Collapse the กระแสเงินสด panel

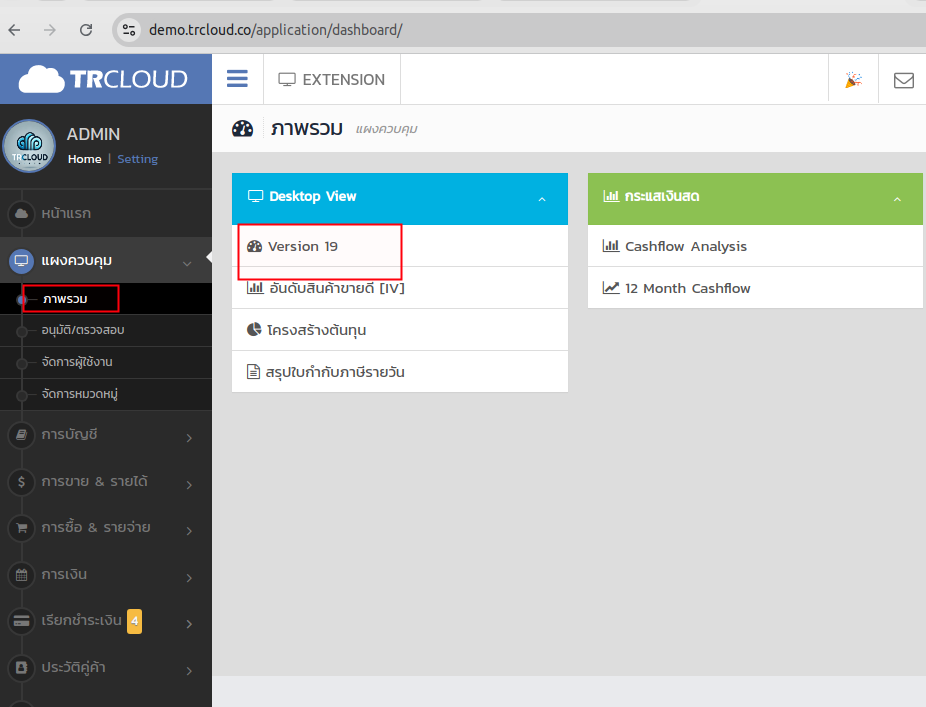[897, 199]
